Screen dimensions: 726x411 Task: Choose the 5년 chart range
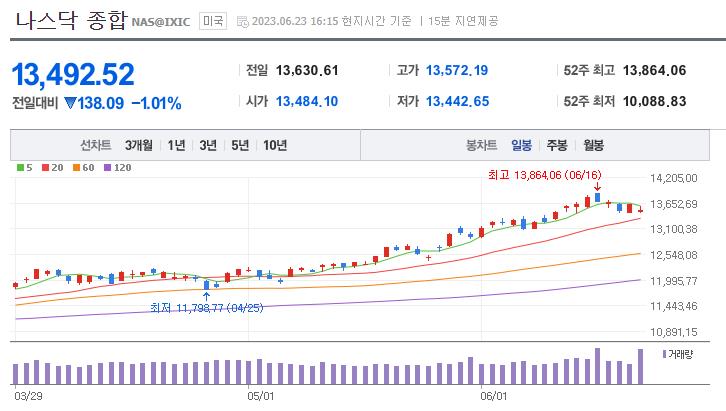tap(240, 145)
